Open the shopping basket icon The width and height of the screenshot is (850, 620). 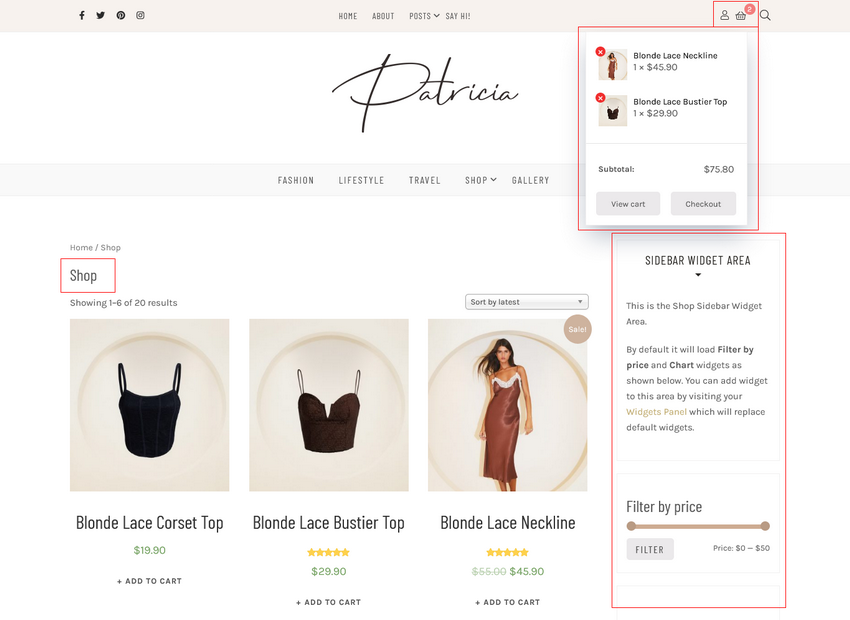[740, 16]
